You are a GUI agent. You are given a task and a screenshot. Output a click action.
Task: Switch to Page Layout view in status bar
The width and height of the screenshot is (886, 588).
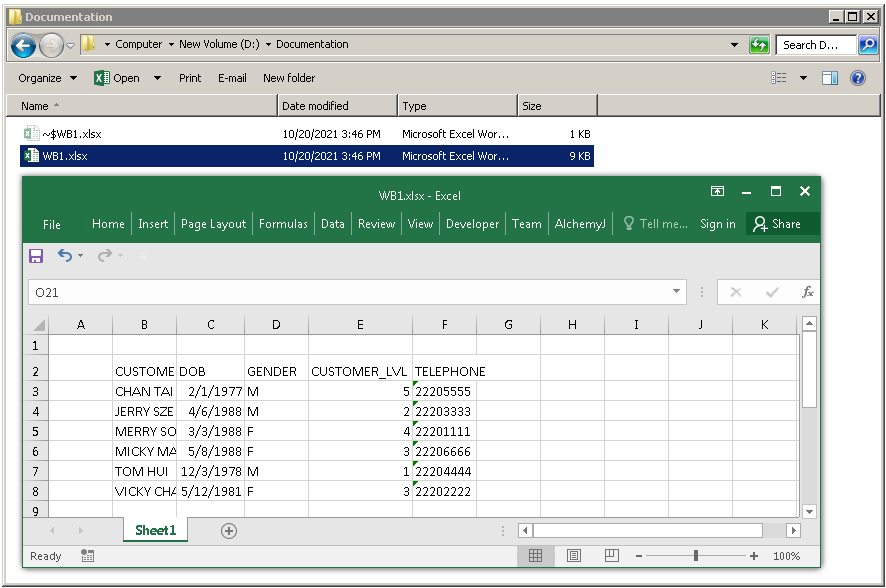click(573, 556)
